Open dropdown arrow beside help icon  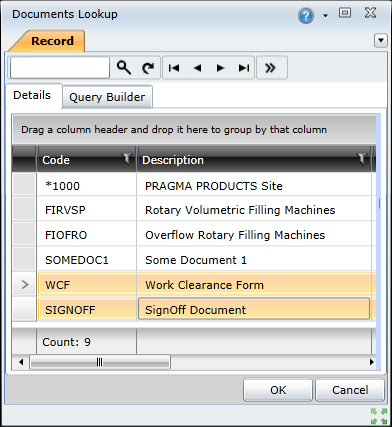pyautogui.click(x=325, y=16)
